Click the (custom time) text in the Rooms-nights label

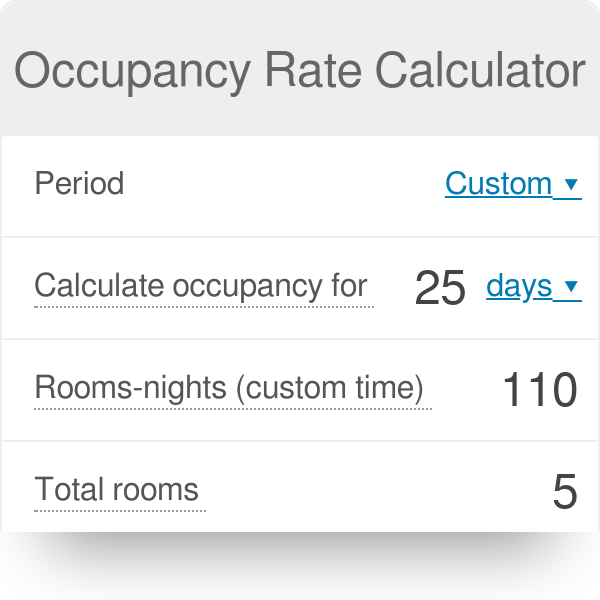(x=330, y=388)
